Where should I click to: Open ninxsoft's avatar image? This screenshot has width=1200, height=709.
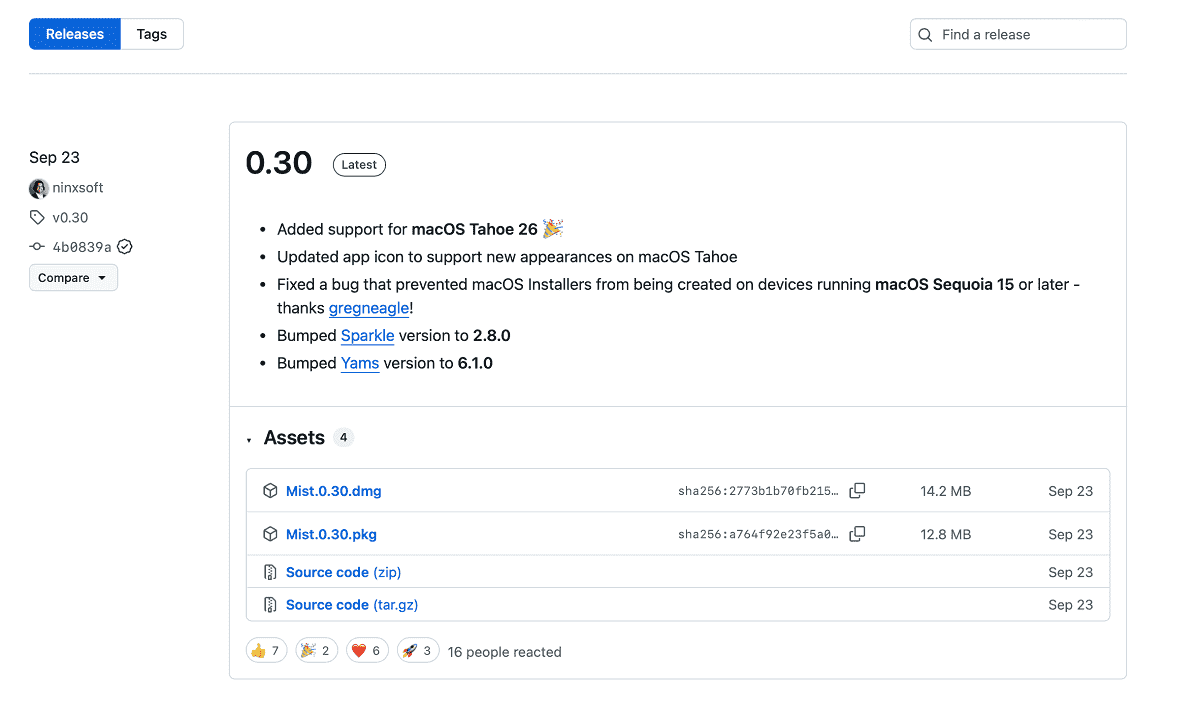pos(39,188)
